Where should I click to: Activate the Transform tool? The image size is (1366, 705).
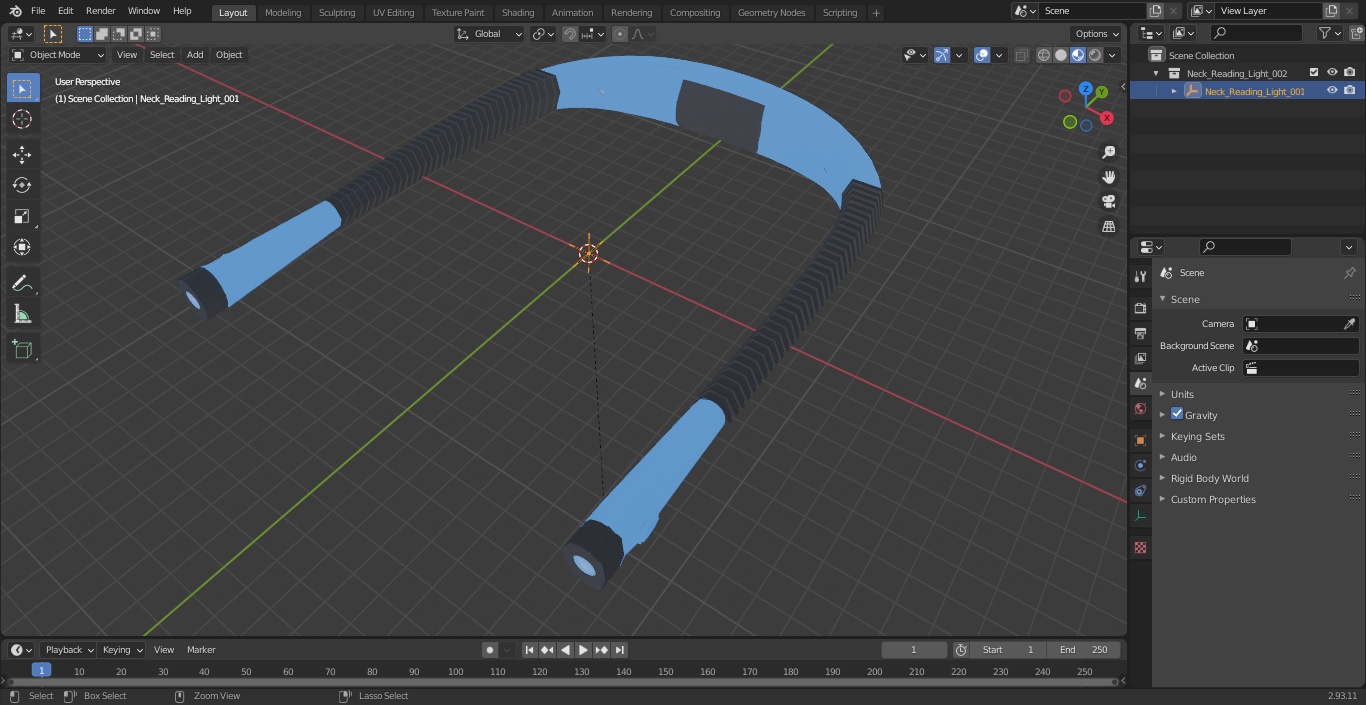click(x=22, y=247)
